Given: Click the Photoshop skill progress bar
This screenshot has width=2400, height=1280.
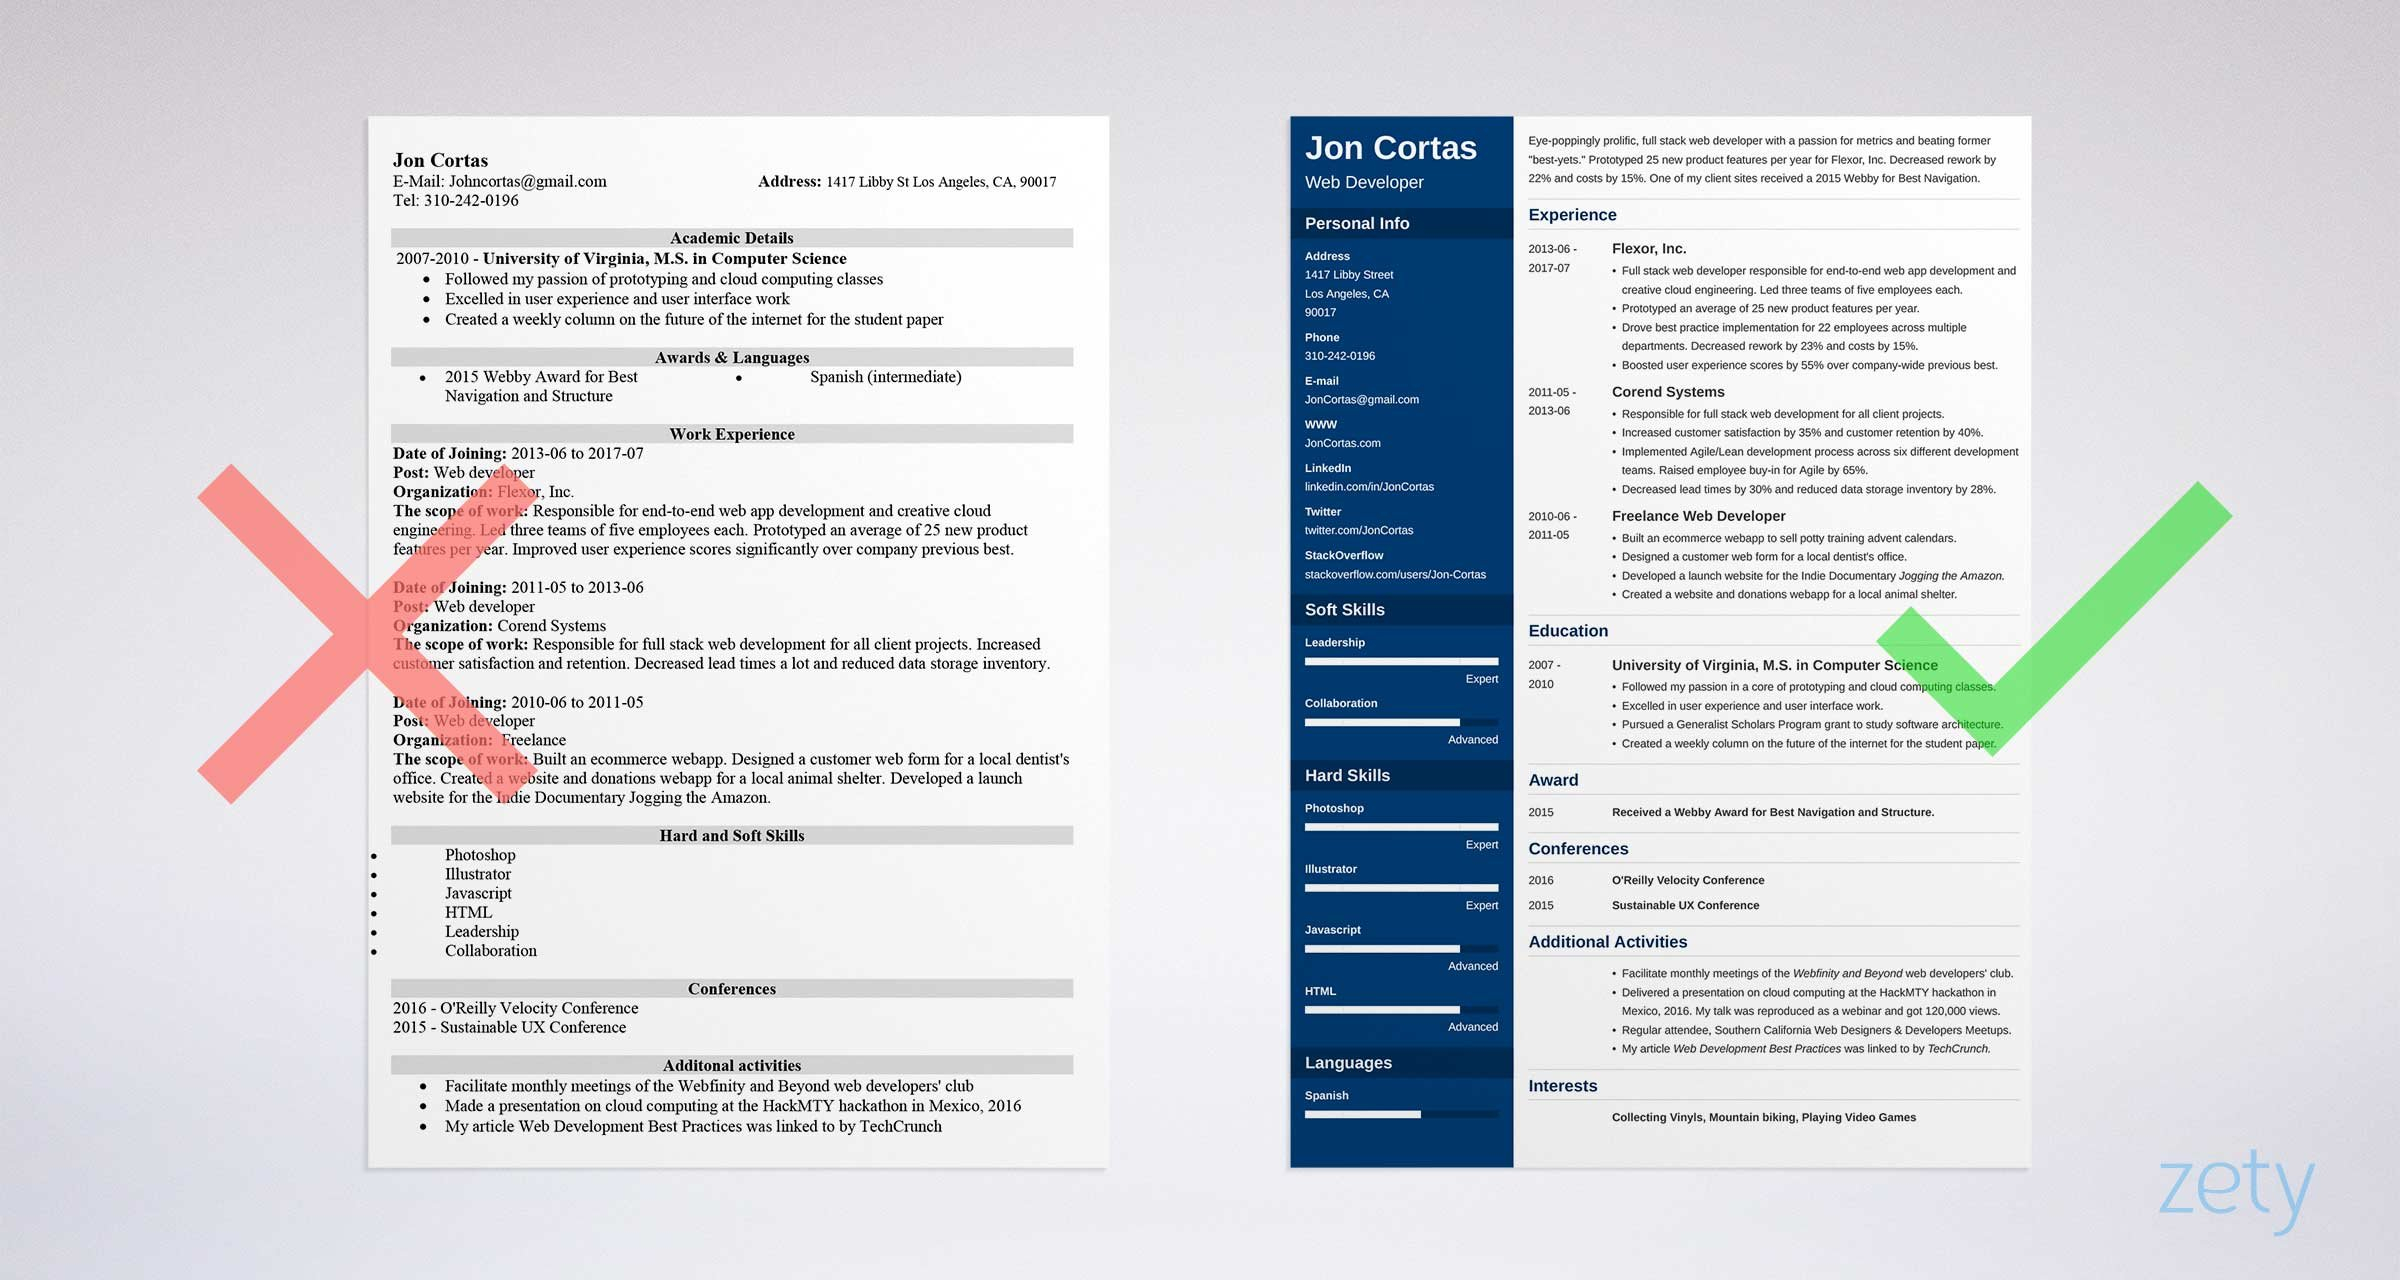Looking at the screenshot, I should click(x=1390, y=829).
